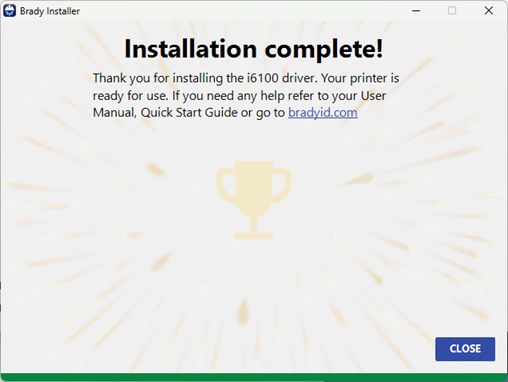Image resolution: width=508 pixels, height=382 pixels.
Task: Click the left handle of the trophy
Action: [x=226, y=185]
